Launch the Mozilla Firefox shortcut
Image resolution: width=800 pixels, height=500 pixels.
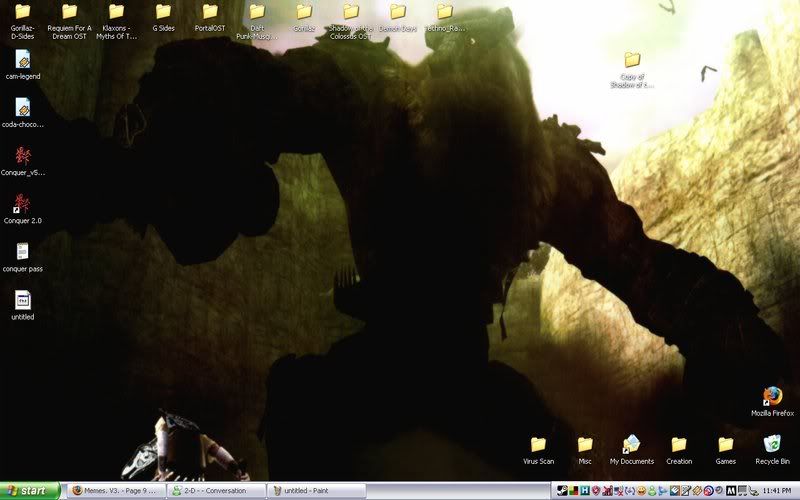(772, 402)
